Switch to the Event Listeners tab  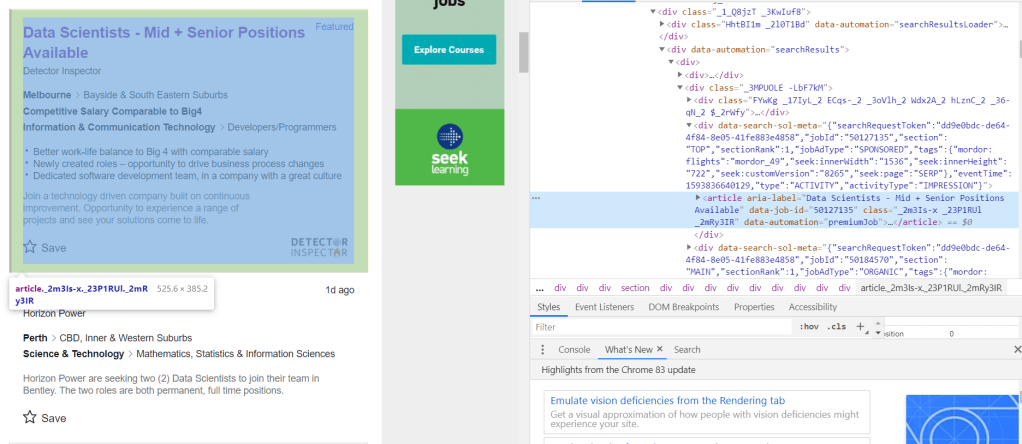pyautogui.click(x=605, y=307)
